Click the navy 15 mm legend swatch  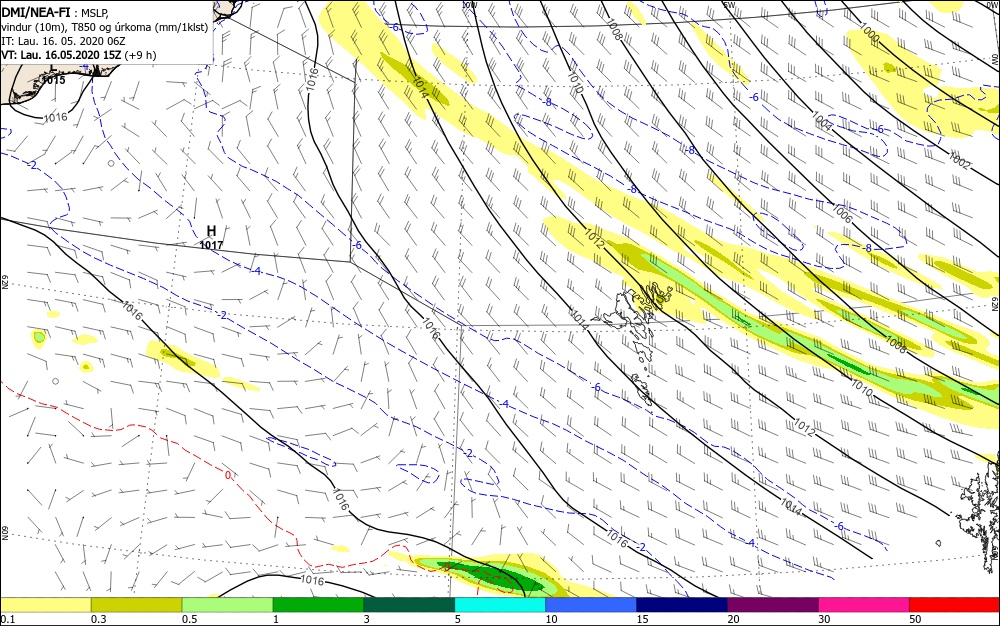[682, 605]
